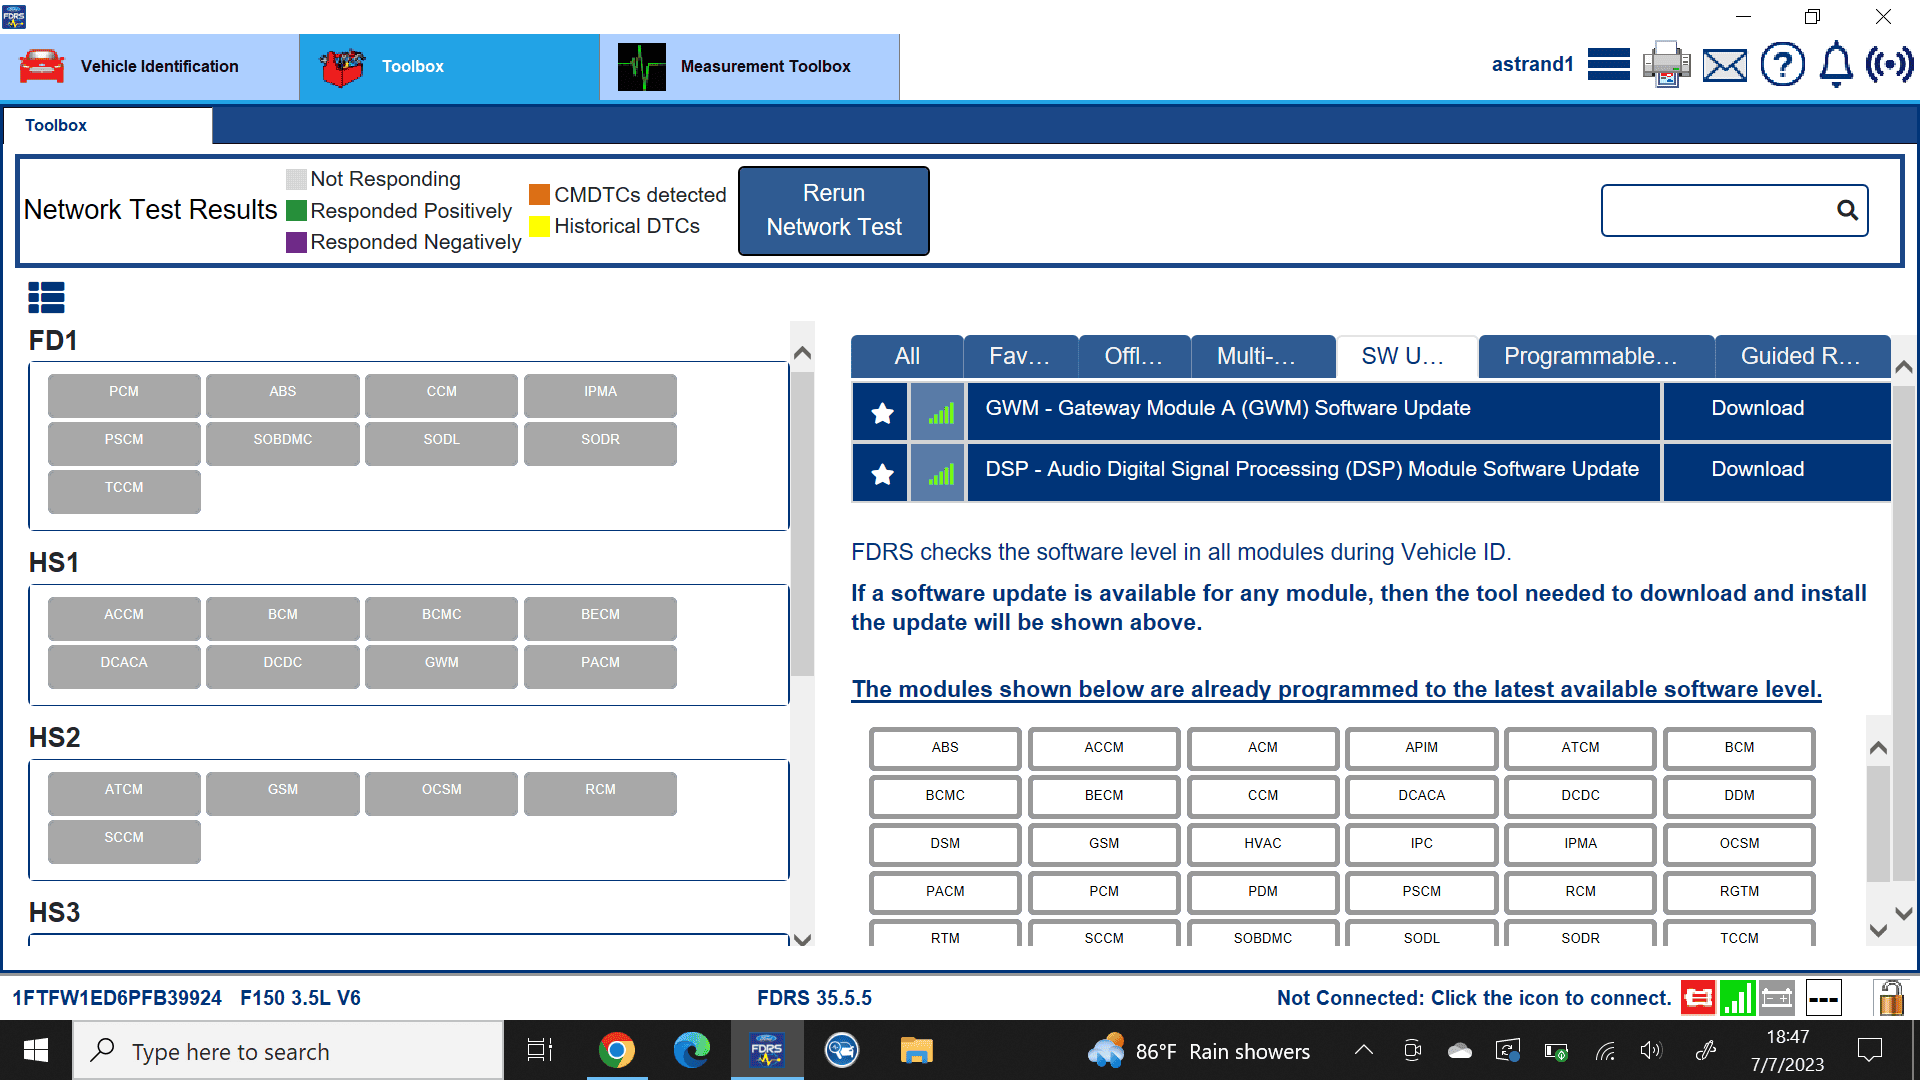
Task: Open the envelope mail icon
Action: [1724, 66]
